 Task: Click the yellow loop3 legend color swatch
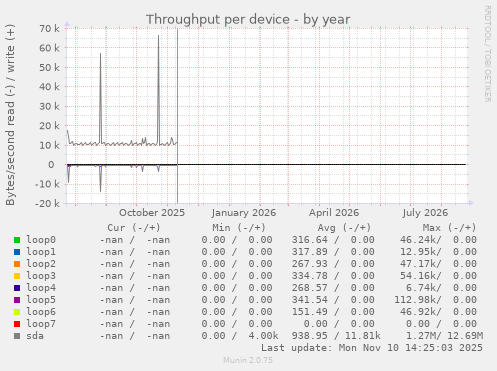click(x=17, y=276)
